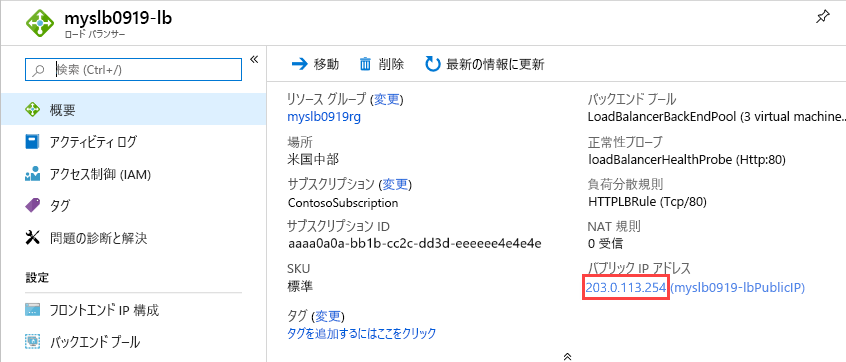This screenshot has height=362, width=846.
Task: Click 削除 toolbar button
Action: pyautogui.click(x=381, y=65)
